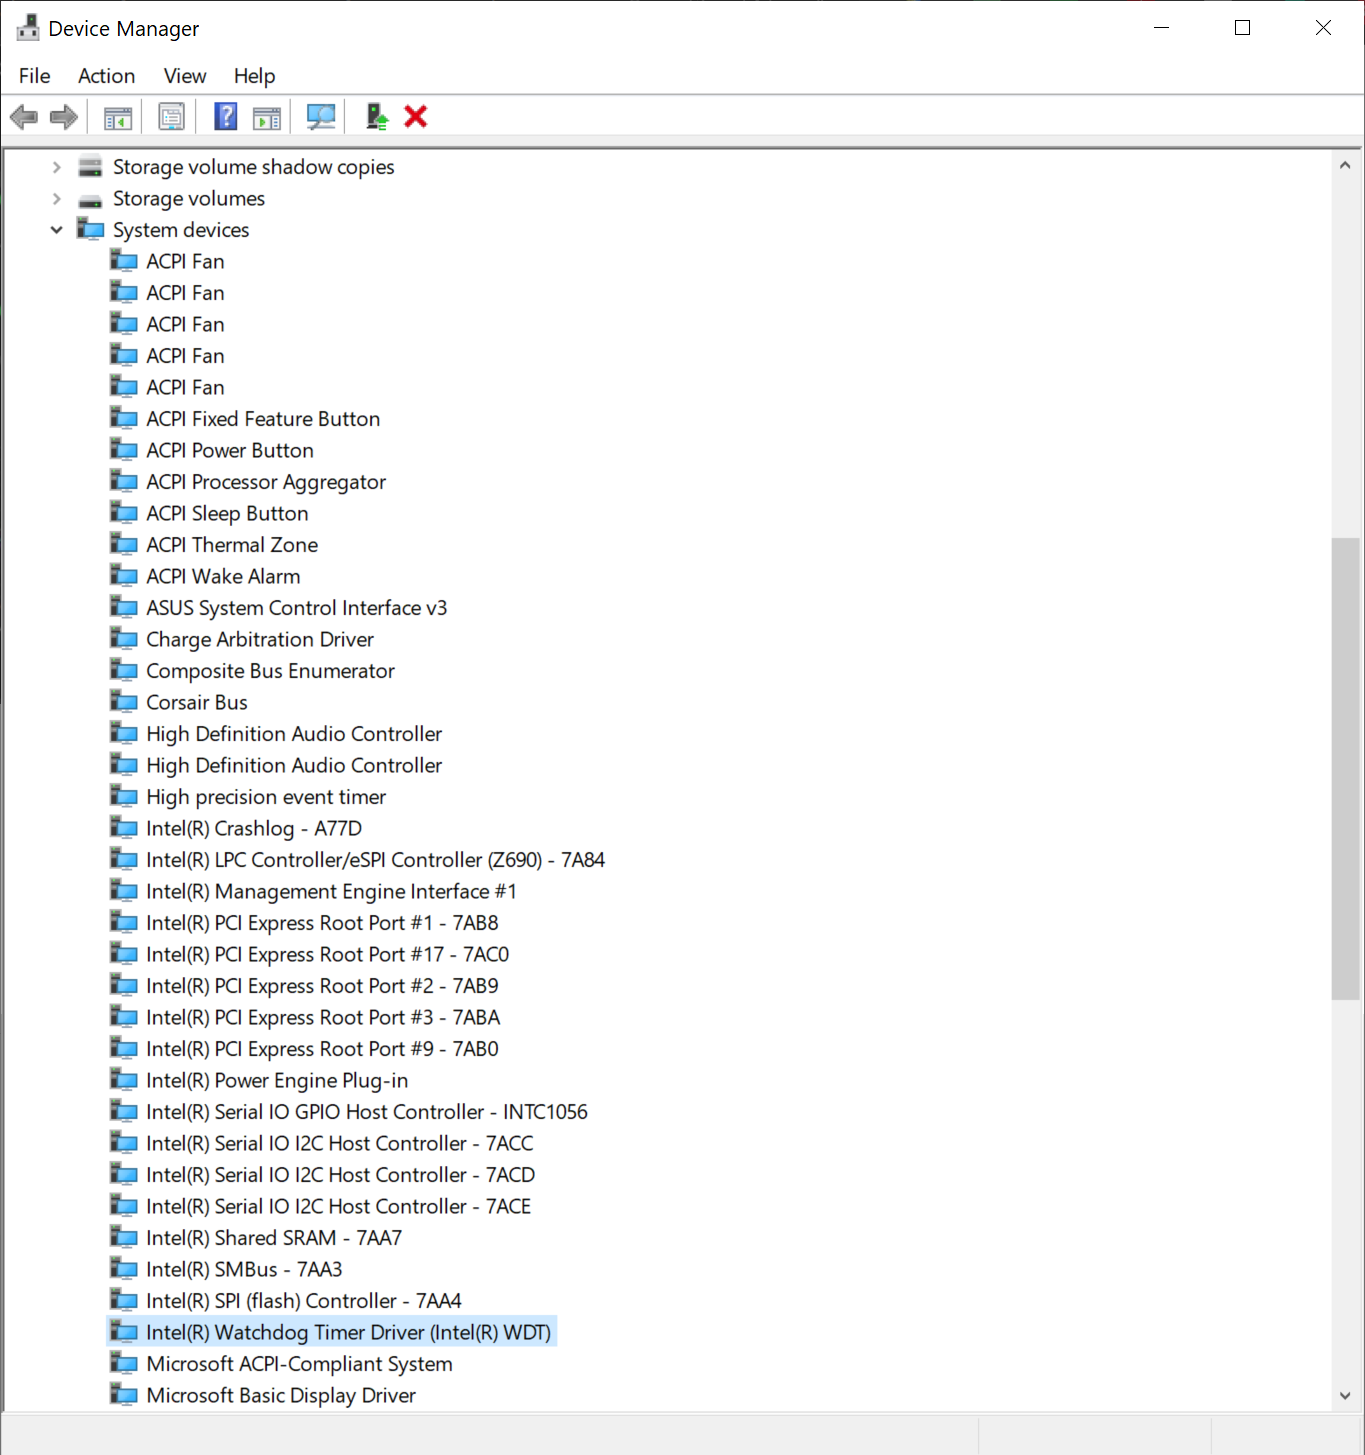This screenshot has width=1365, height=1455.
Task: Click the System devices category icon
Action: coord(91,229)
